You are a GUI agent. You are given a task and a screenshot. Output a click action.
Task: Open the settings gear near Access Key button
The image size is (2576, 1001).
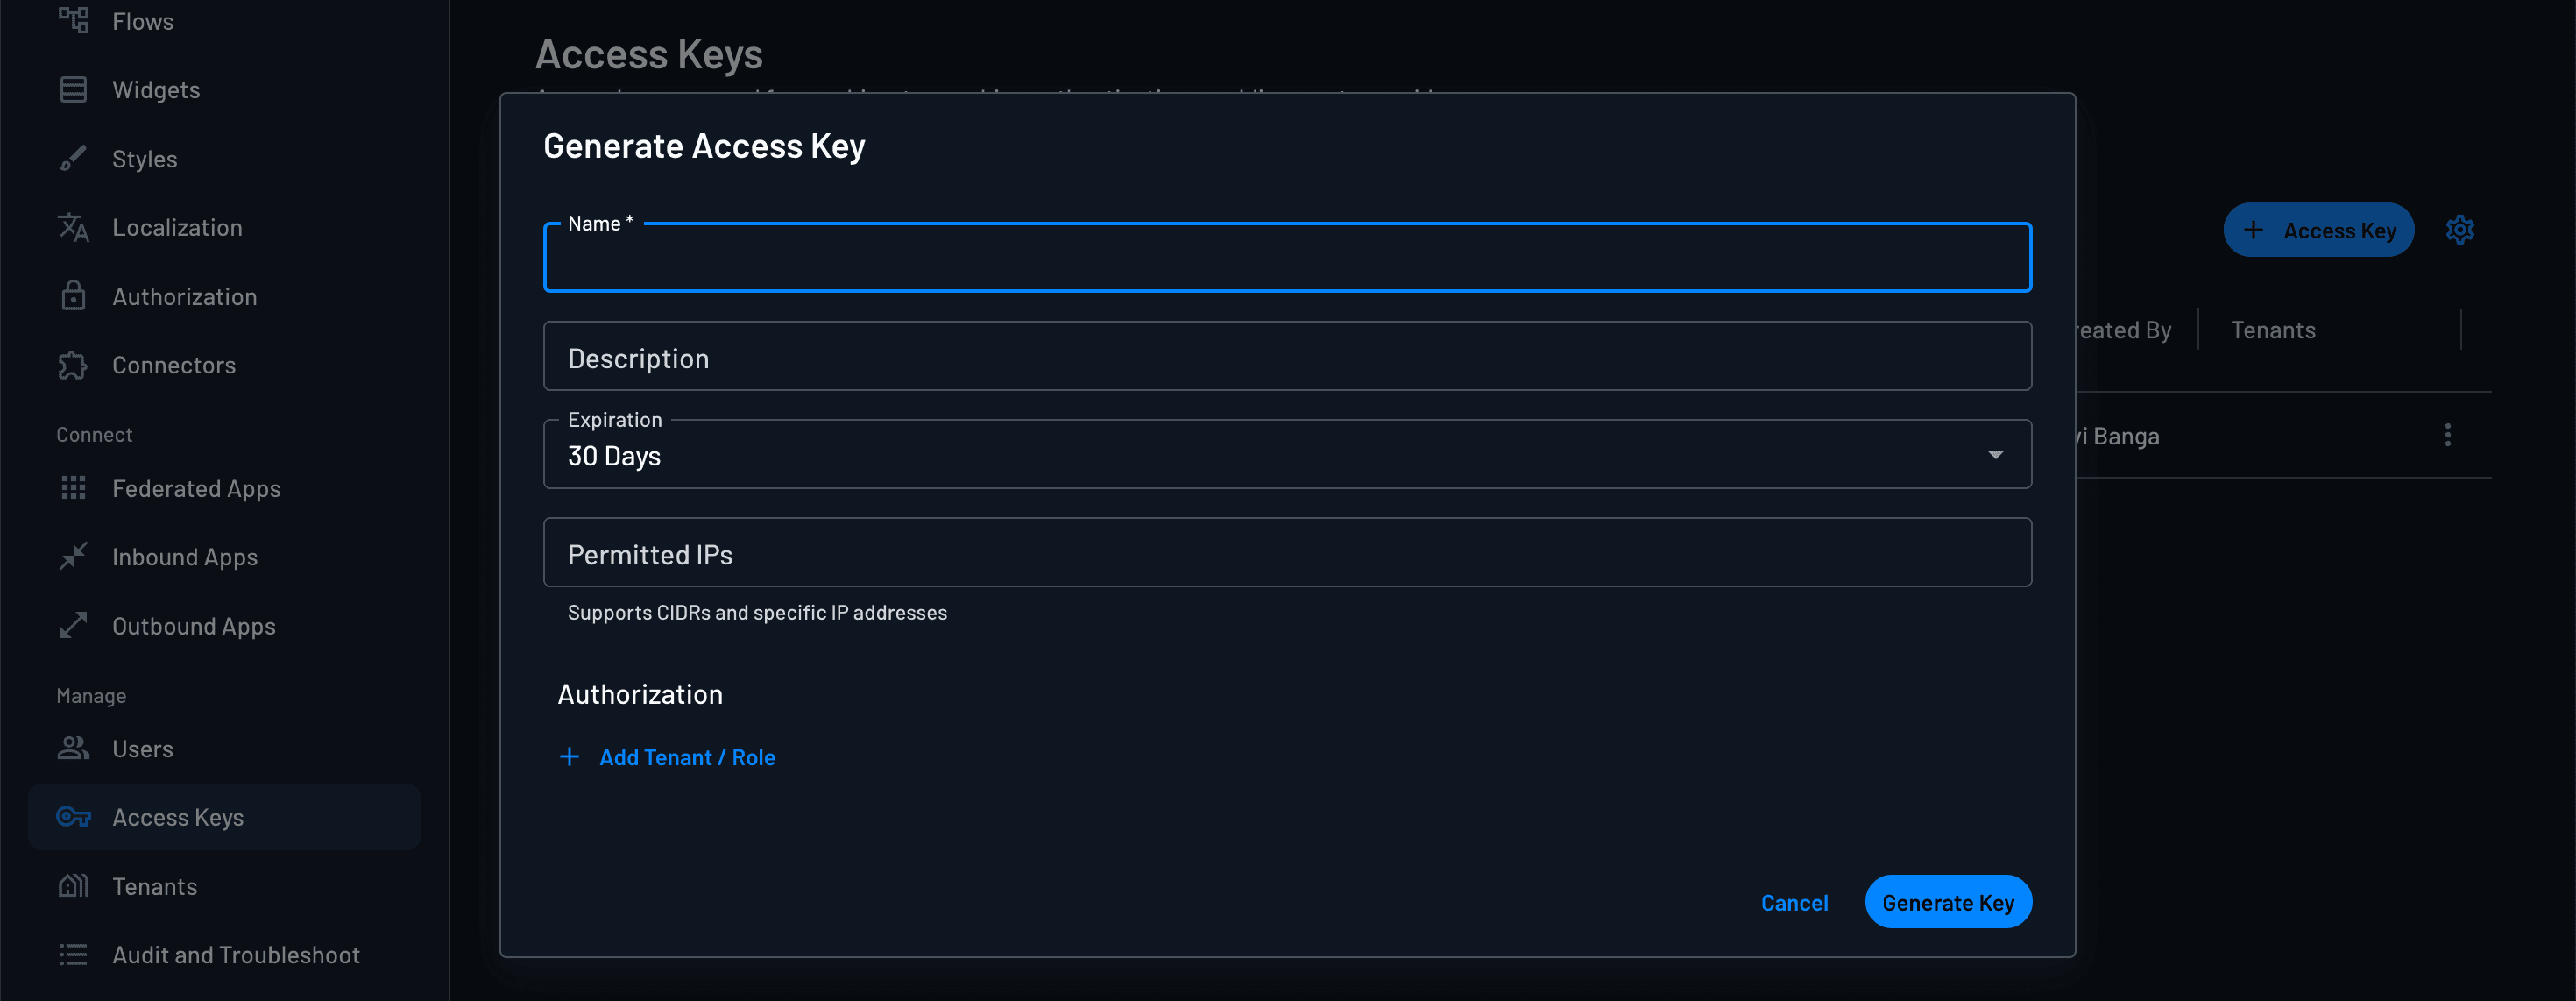pos(2460,229)
